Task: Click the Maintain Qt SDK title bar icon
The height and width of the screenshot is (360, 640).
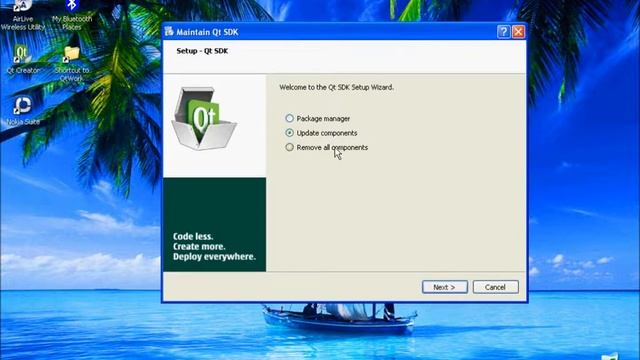Action: [x=169, y=31]
